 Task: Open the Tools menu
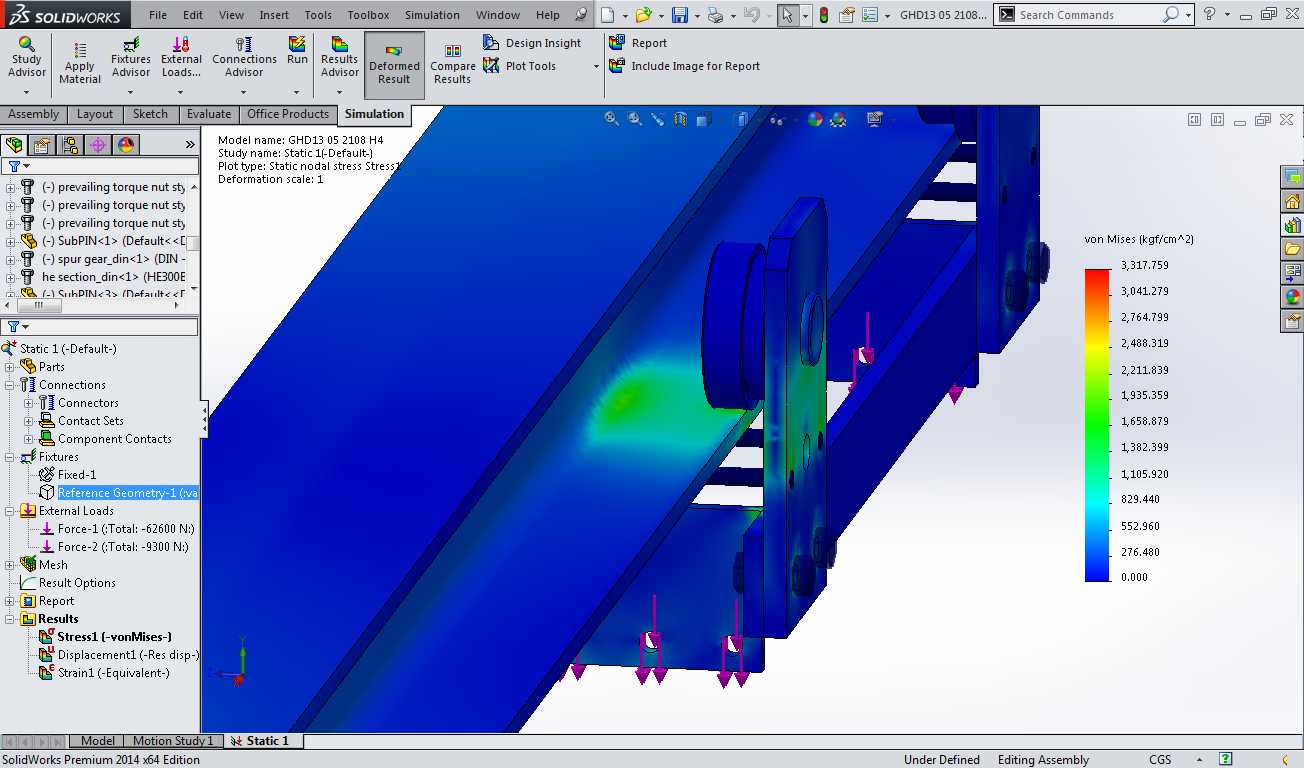click(318, 15)
